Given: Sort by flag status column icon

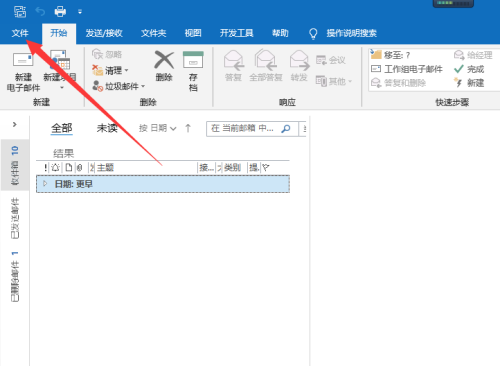Looking at the screenshot, I should click(266, 167).
